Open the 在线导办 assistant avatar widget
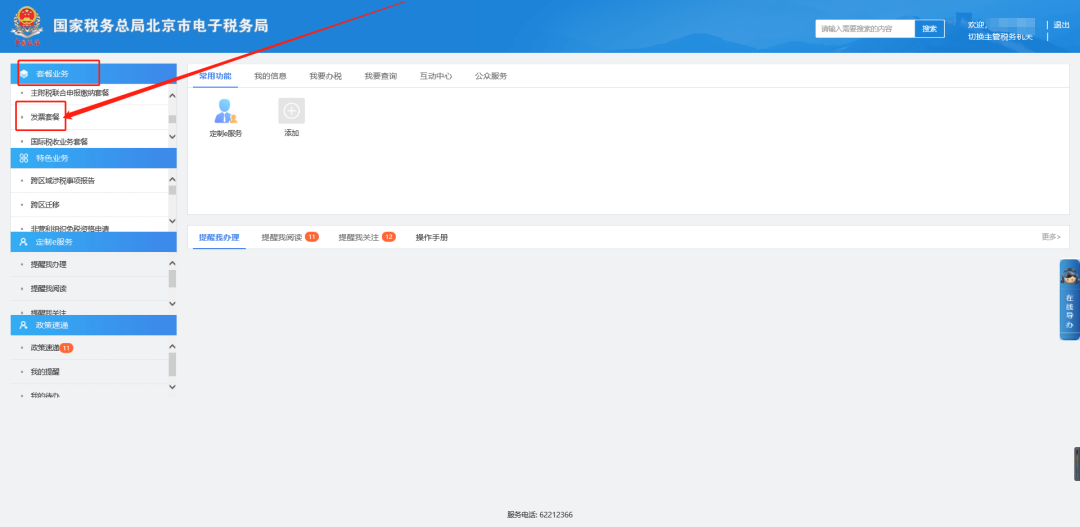Screen dimensions: 1080x527 tap(1069, 299)
